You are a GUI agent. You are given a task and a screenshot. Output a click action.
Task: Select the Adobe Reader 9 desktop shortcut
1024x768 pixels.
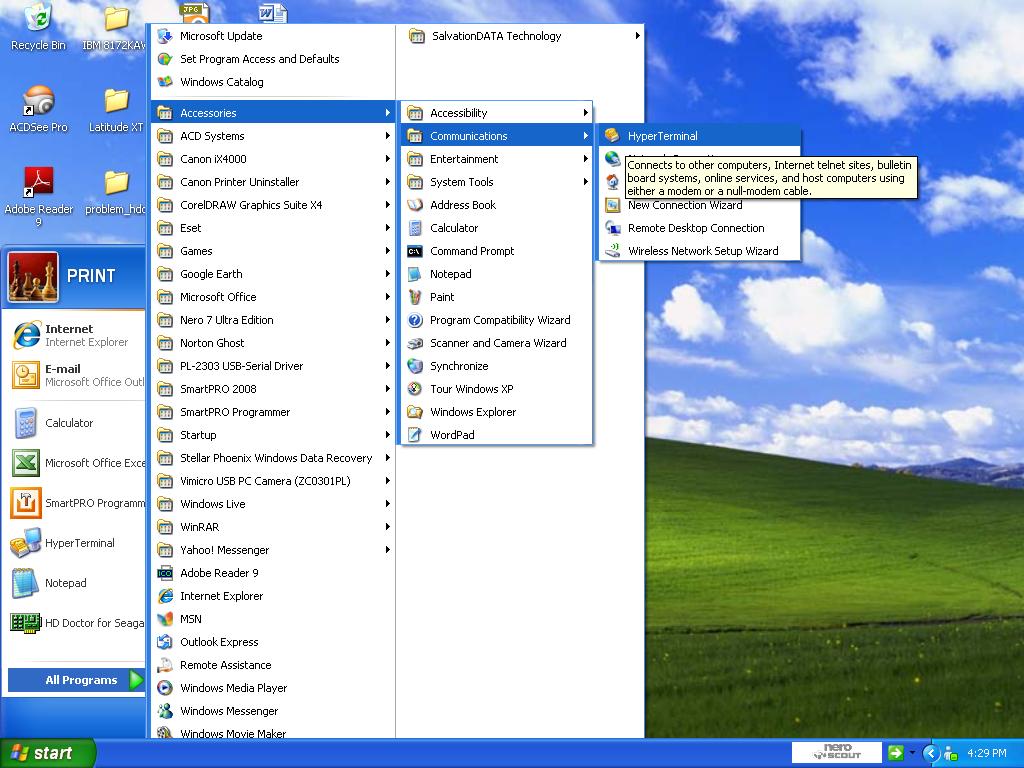coord(39,197)
